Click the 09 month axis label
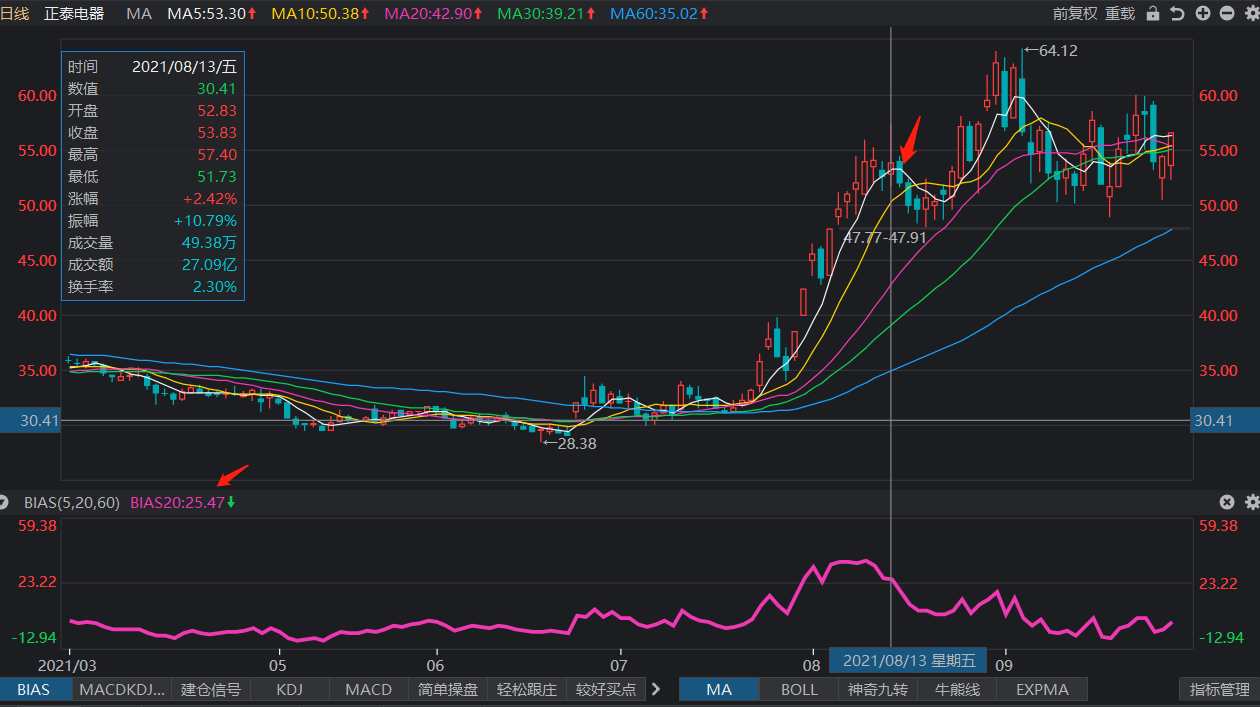The width and height of the screenshot is (1260, 707). pos(1004,664)
